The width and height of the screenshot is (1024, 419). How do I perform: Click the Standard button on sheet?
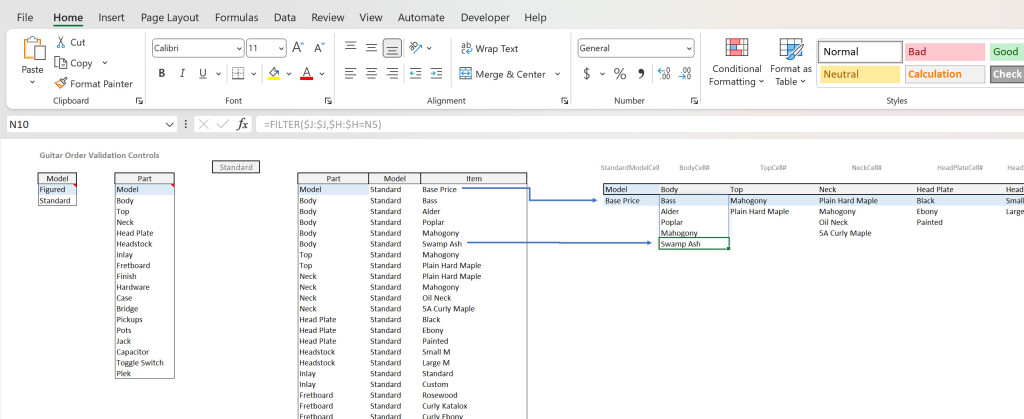(x=236, y=167)
